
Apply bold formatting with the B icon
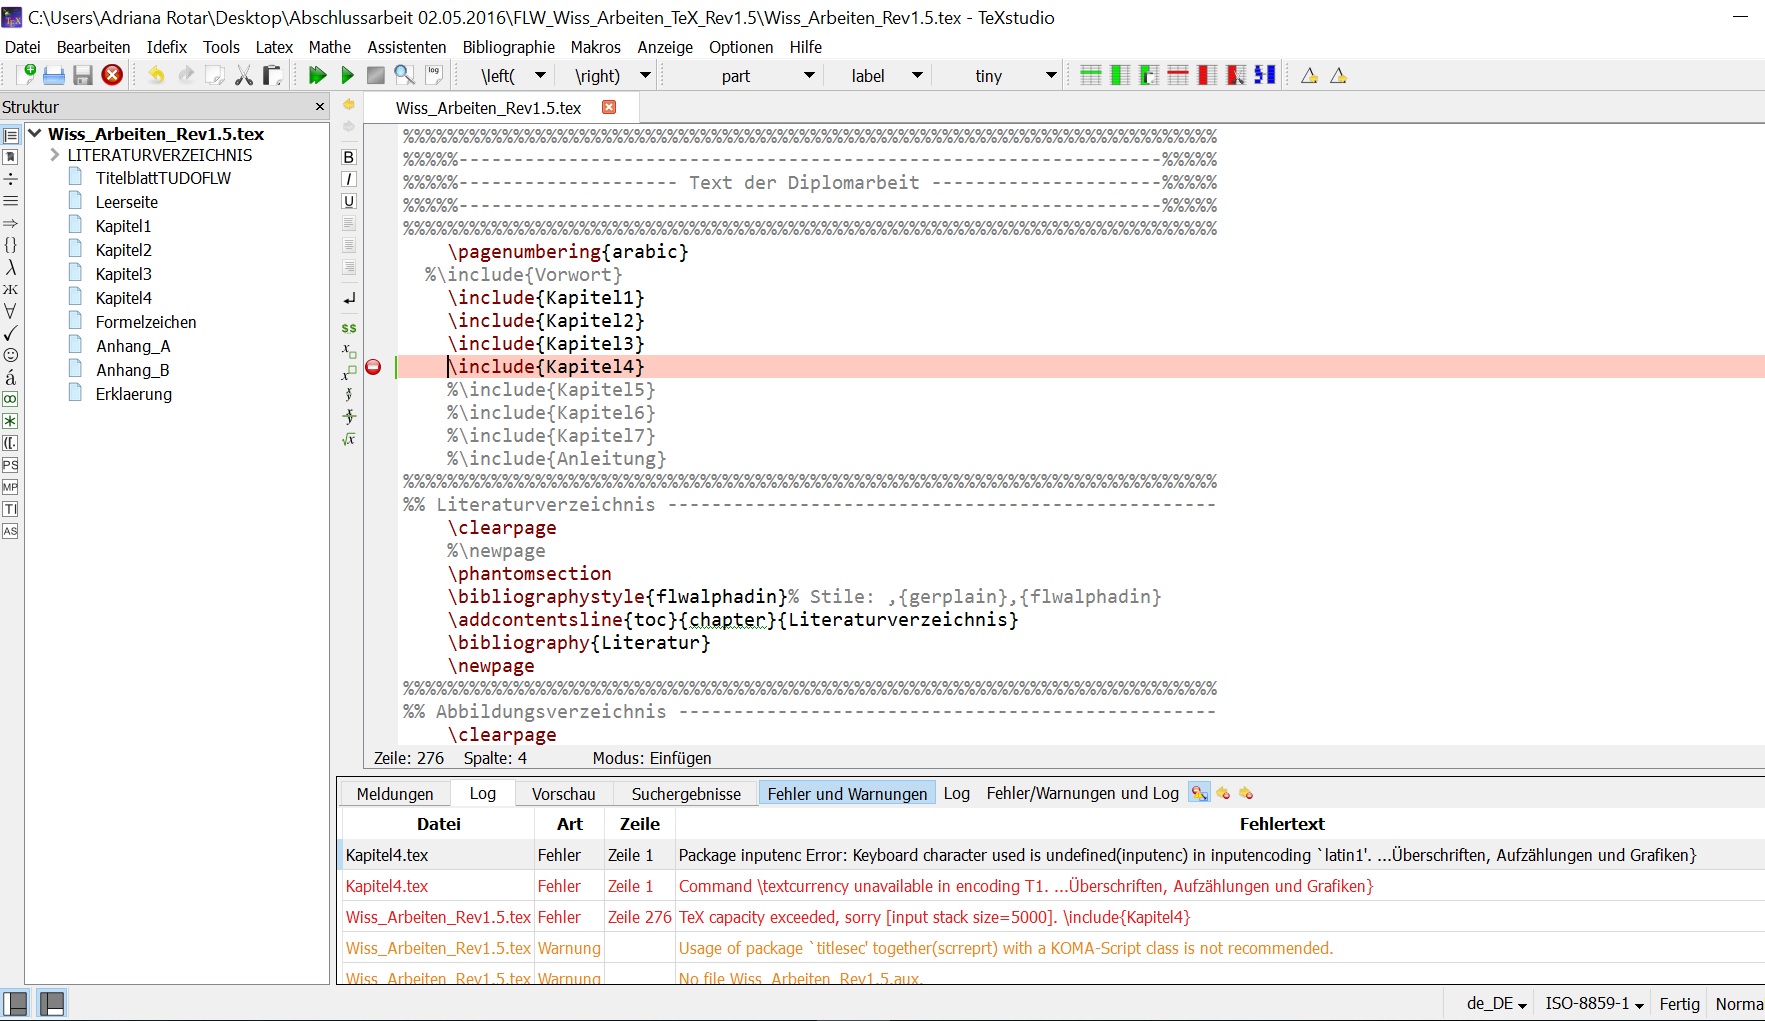coord(349,157)
